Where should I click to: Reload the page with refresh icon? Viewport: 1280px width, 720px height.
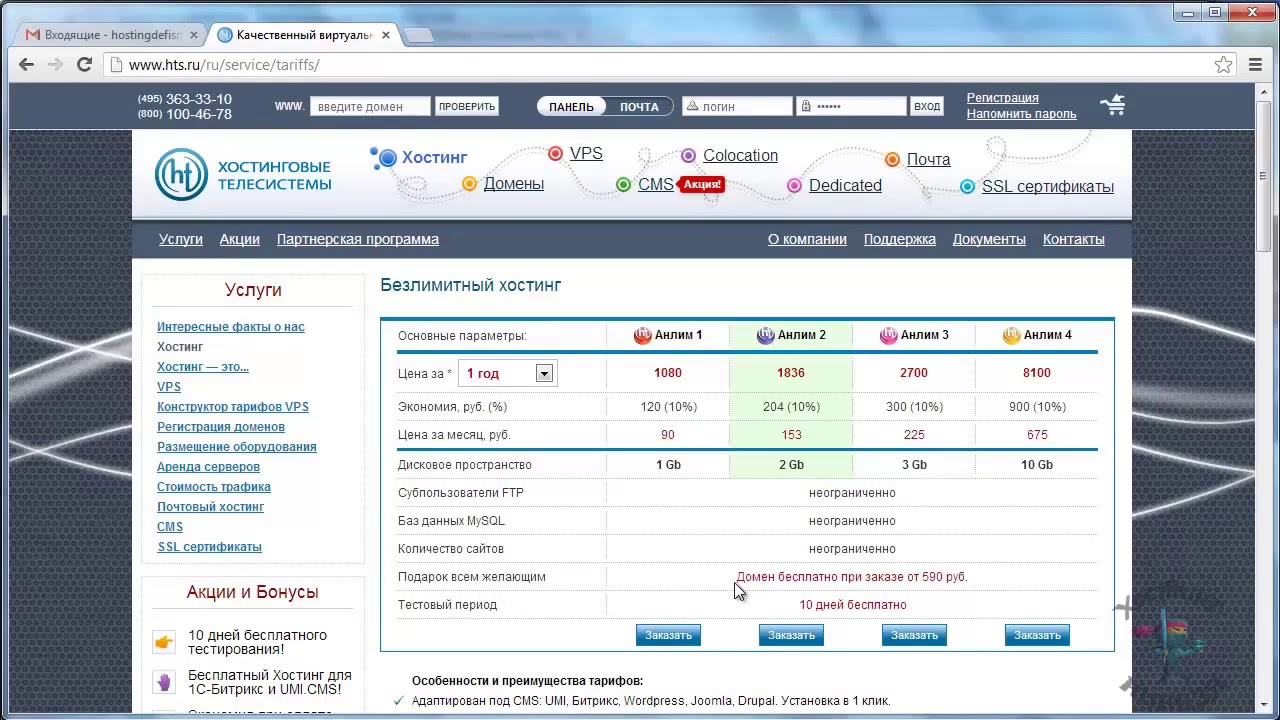(x=84, y=64)
